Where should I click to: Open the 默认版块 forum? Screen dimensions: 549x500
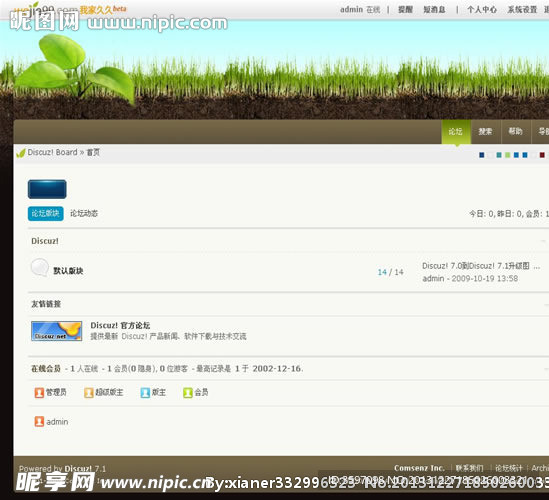click(x=68, y=271)
